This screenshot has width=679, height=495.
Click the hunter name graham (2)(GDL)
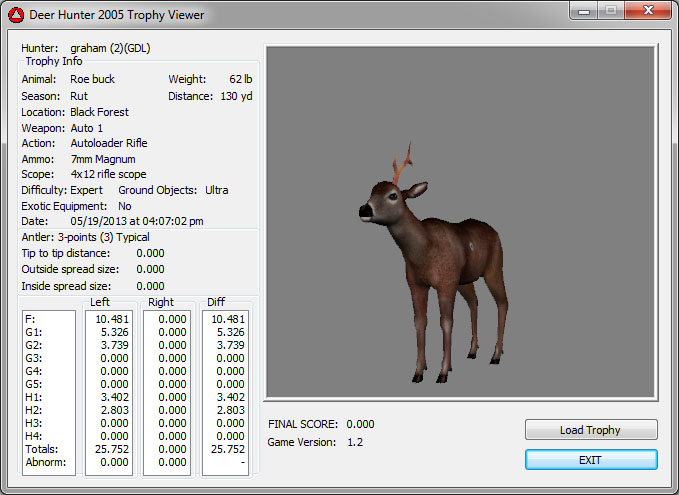110,48
